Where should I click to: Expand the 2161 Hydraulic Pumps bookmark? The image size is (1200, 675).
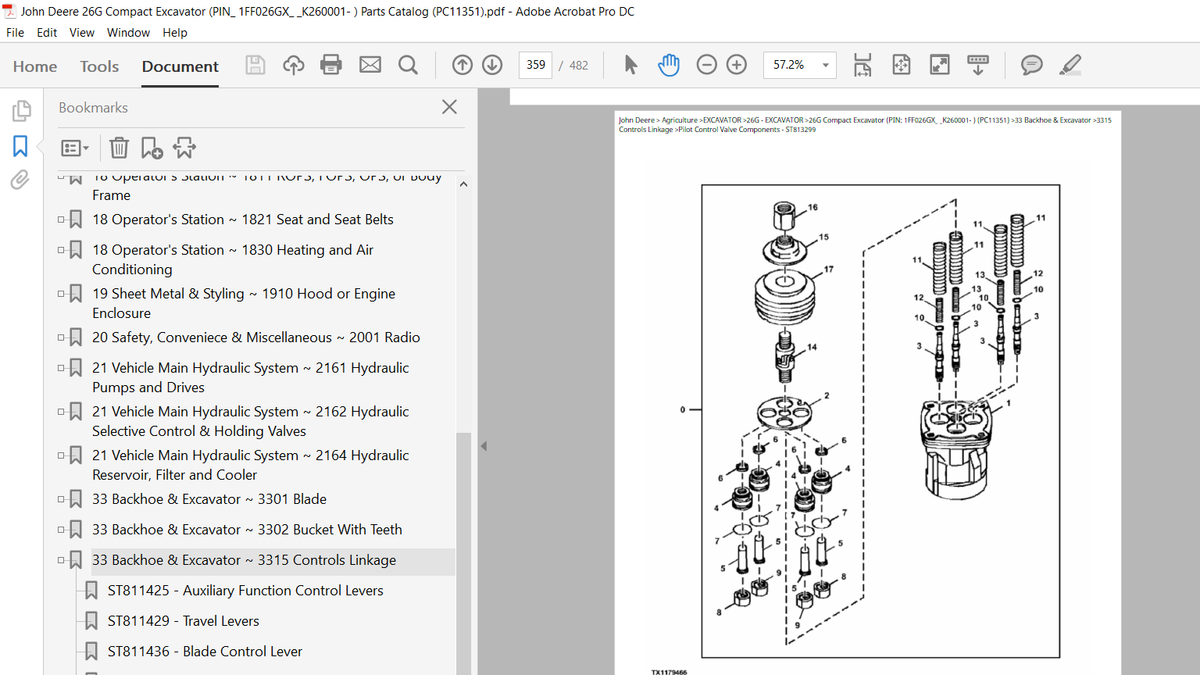click(x=62, y=368)
